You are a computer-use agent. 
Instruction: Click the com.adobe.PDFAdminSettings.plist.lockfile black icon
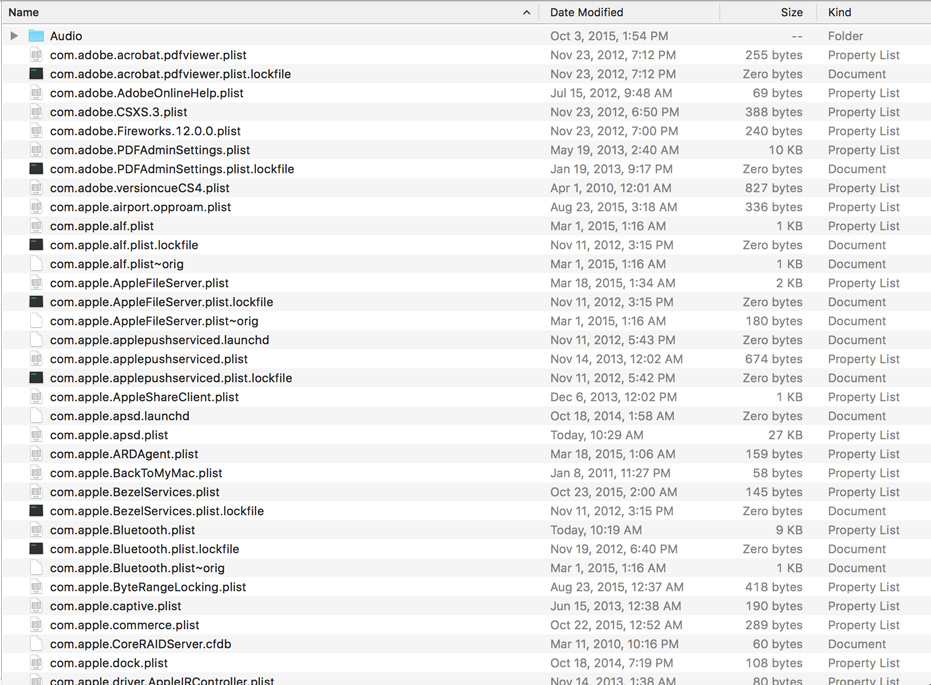[x=36, y=169]
